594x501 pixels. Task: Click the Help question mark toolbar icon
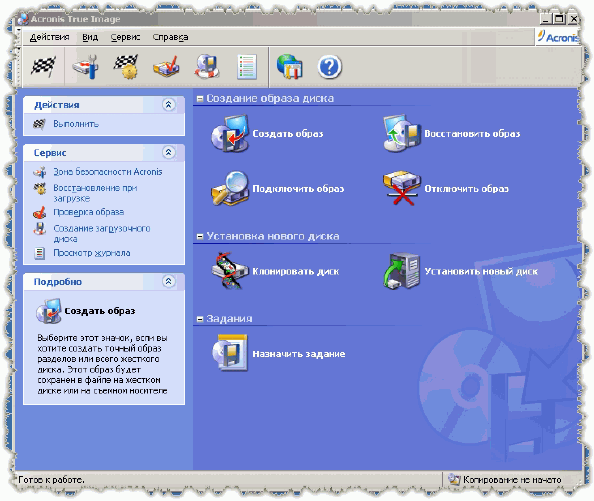[329, 67]
